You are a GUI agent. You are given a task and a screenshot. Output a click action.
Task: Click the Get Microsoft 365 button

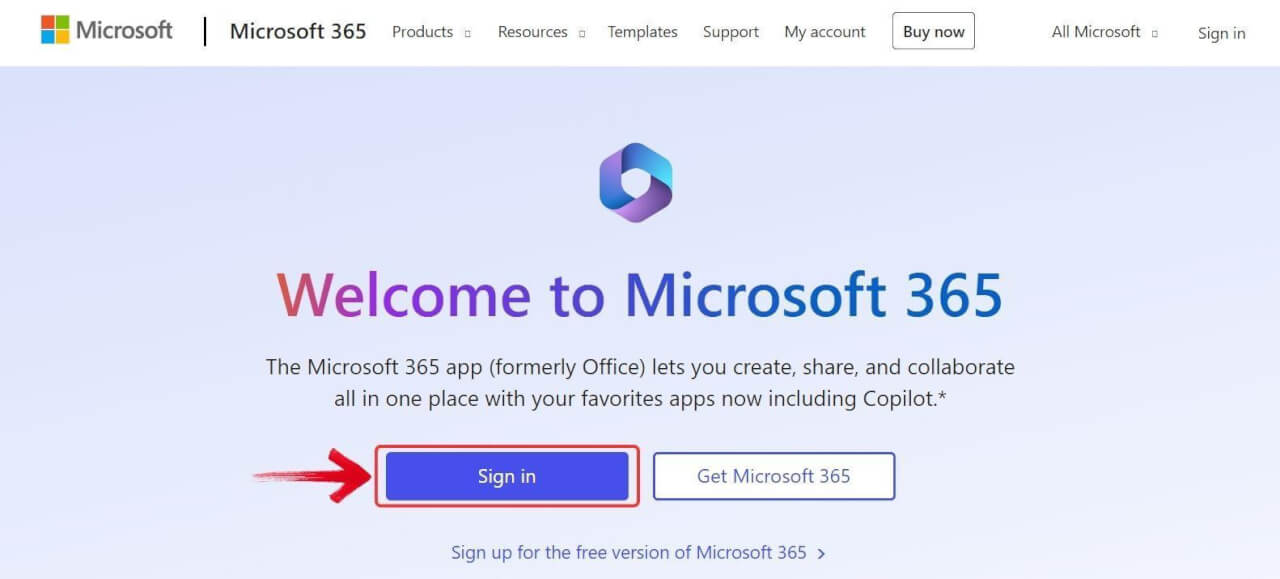[x=773, y=476]
